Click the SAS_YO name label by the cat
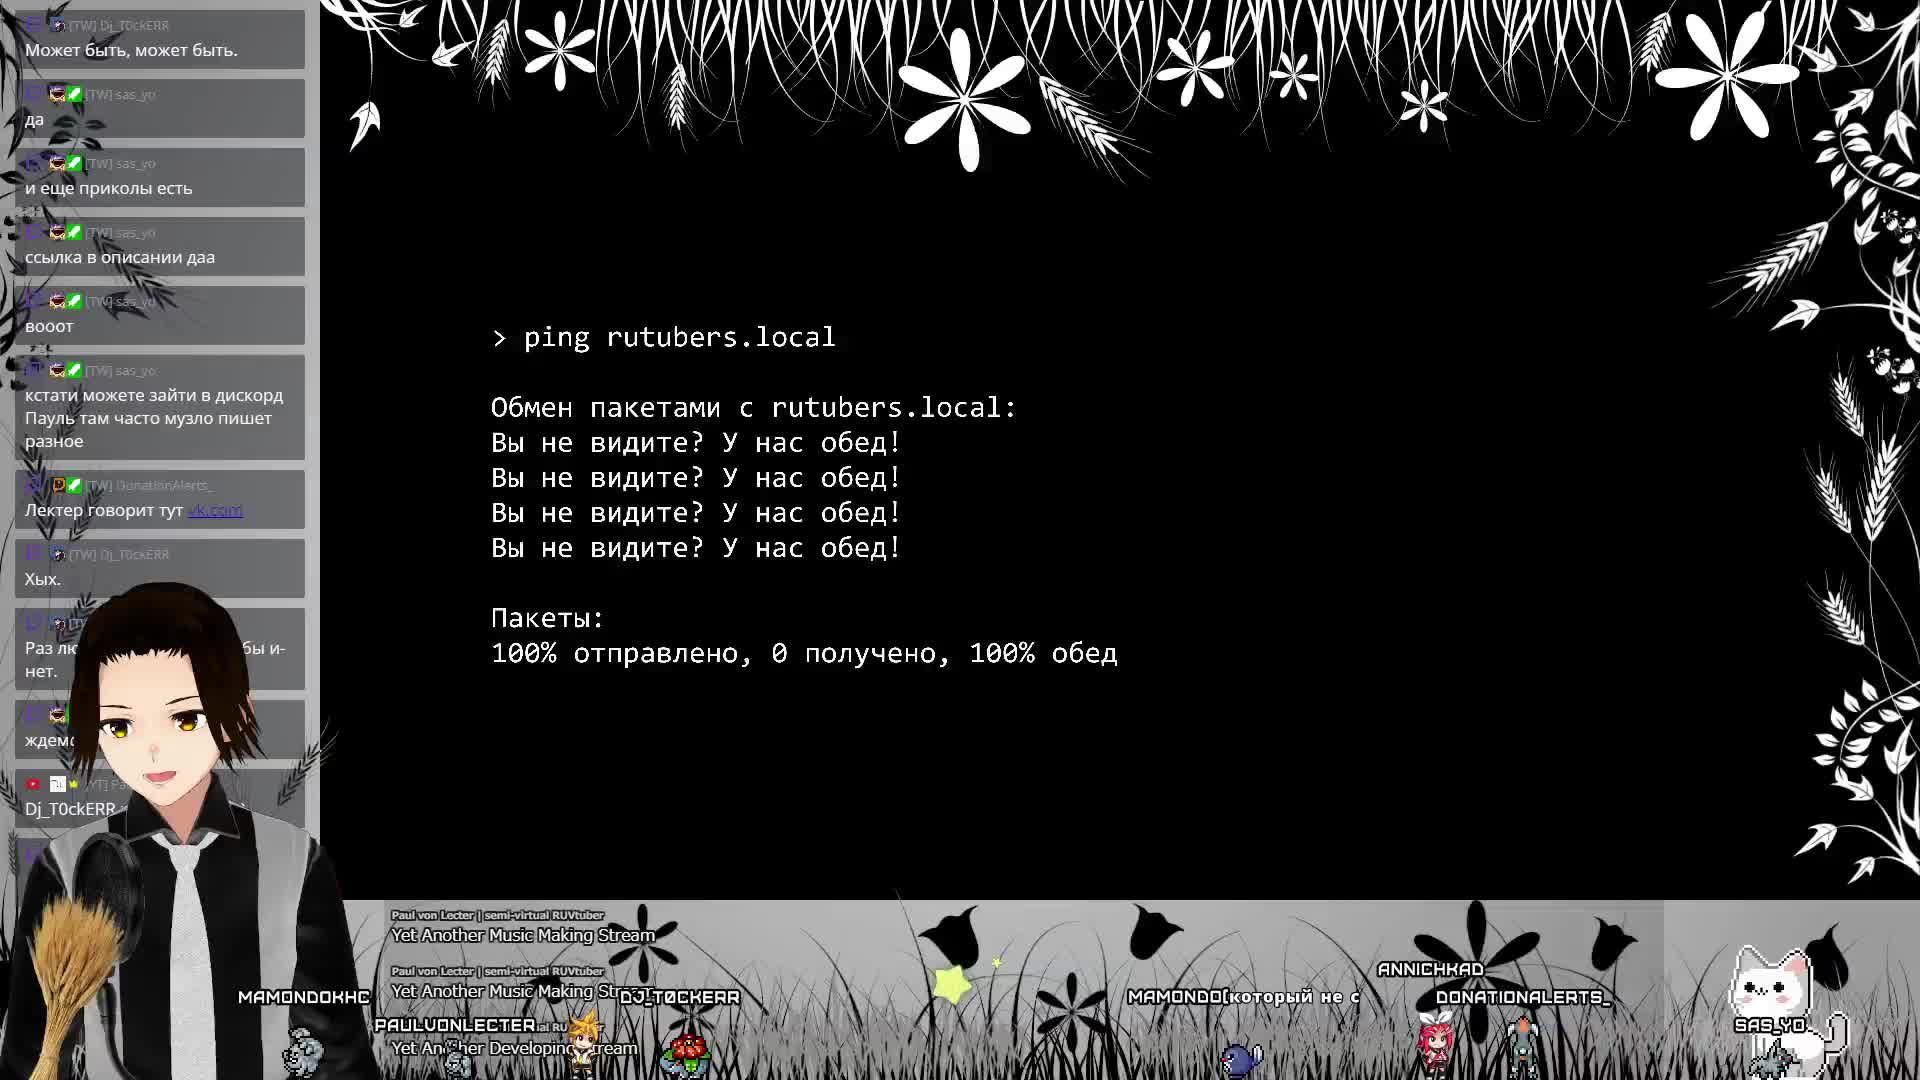The image size is (1920, 1080). click(x=1769, y=1025)
